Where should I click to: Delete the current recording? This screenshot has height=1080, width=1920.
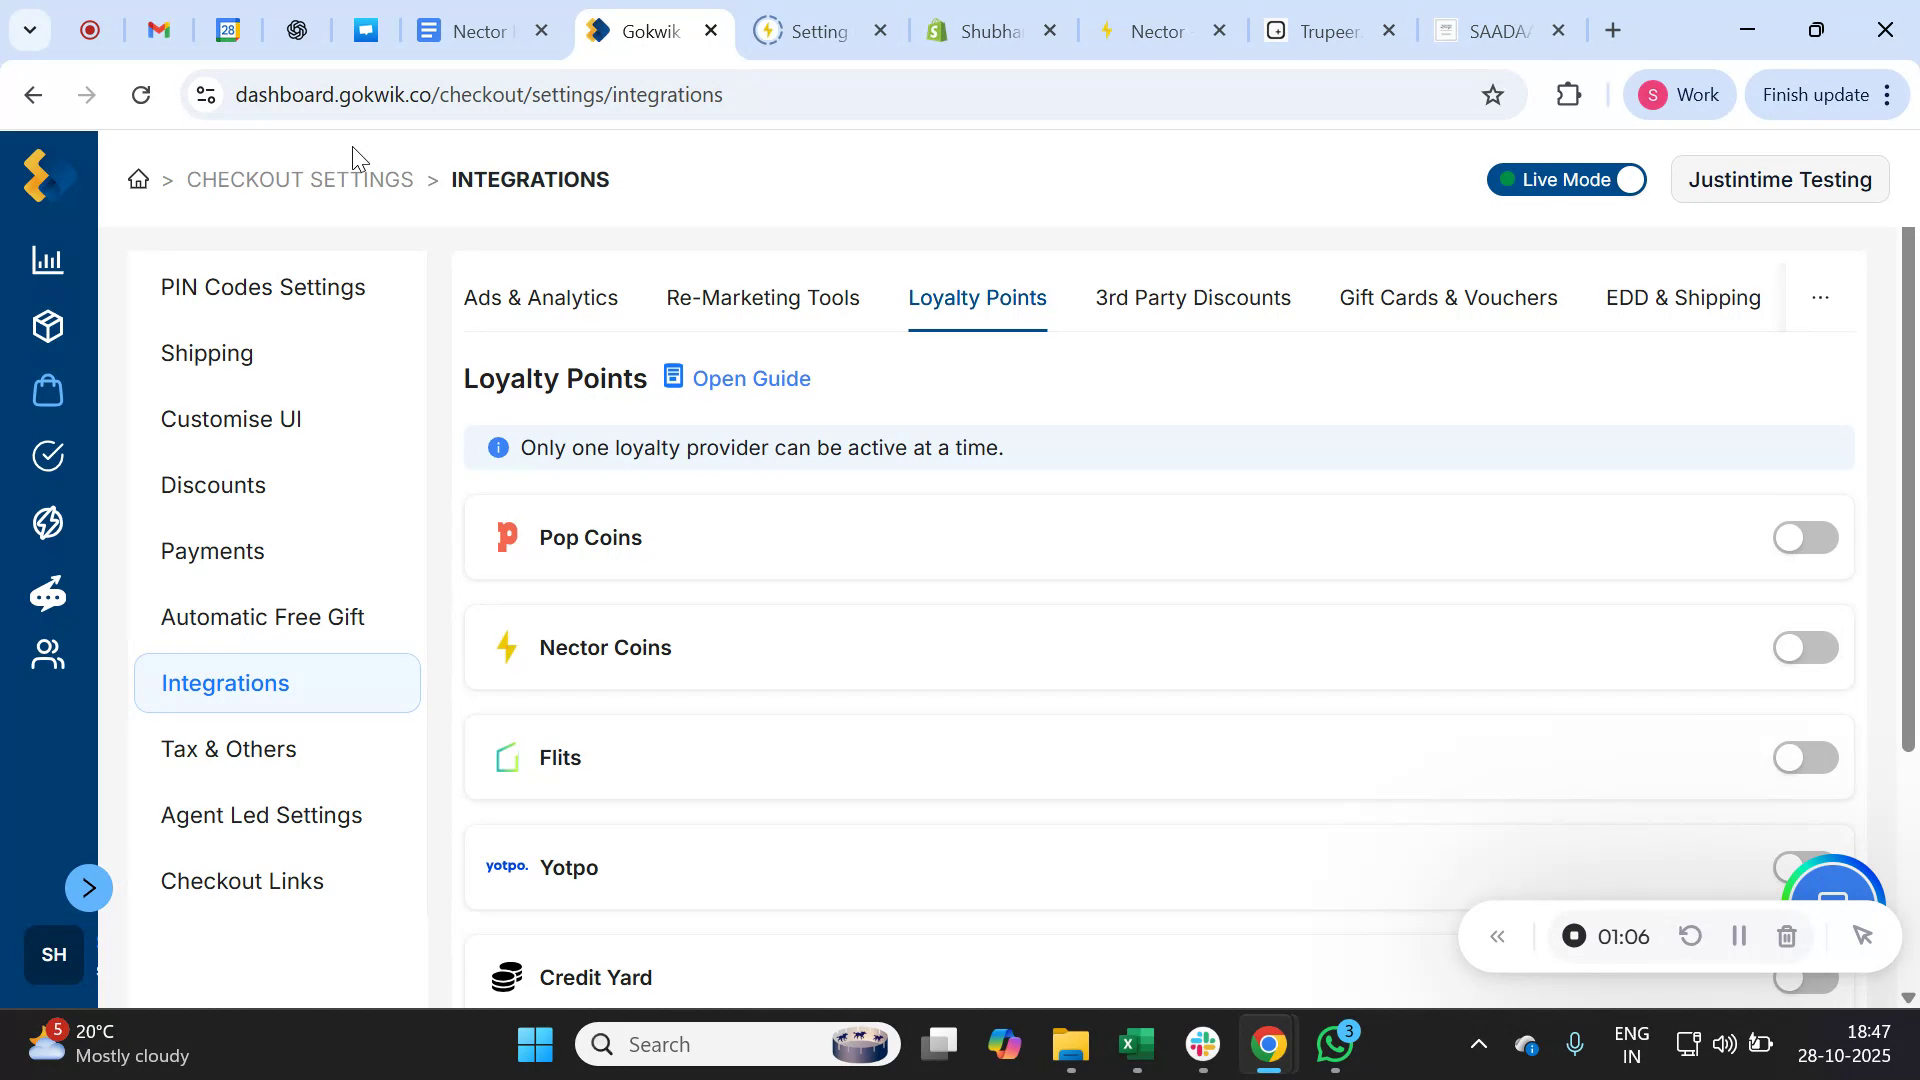point(1787,936)
